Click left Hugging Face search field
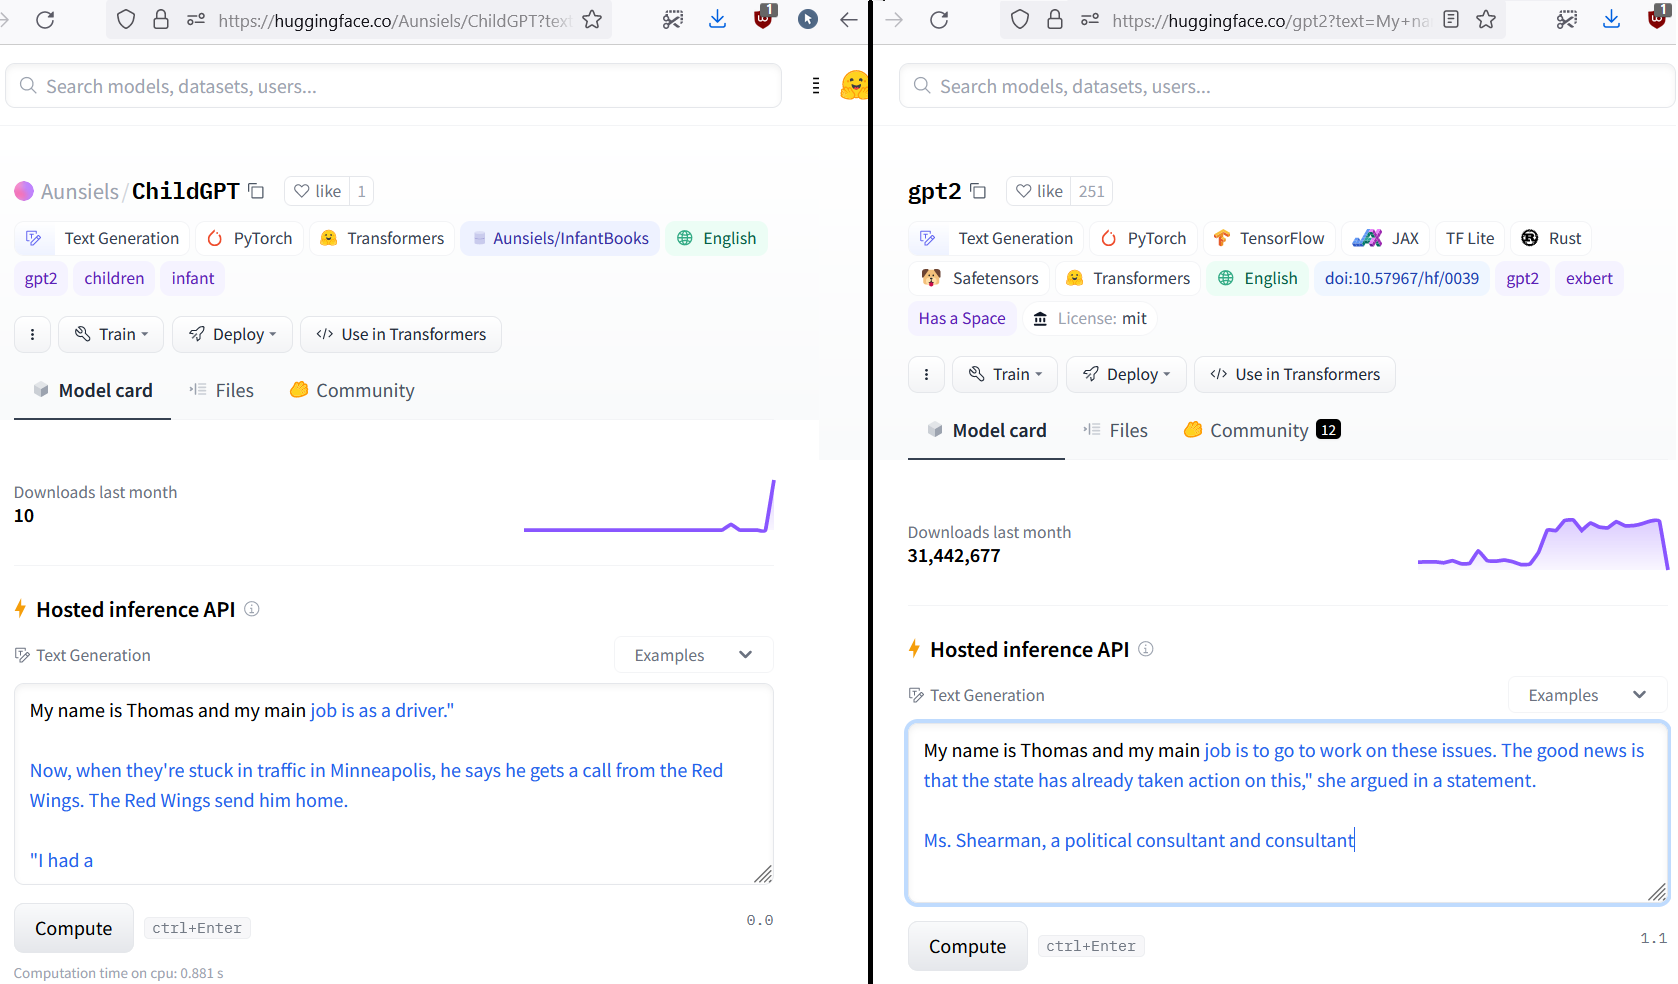This screenshot has height=984, width=1678. pos(394,86)
